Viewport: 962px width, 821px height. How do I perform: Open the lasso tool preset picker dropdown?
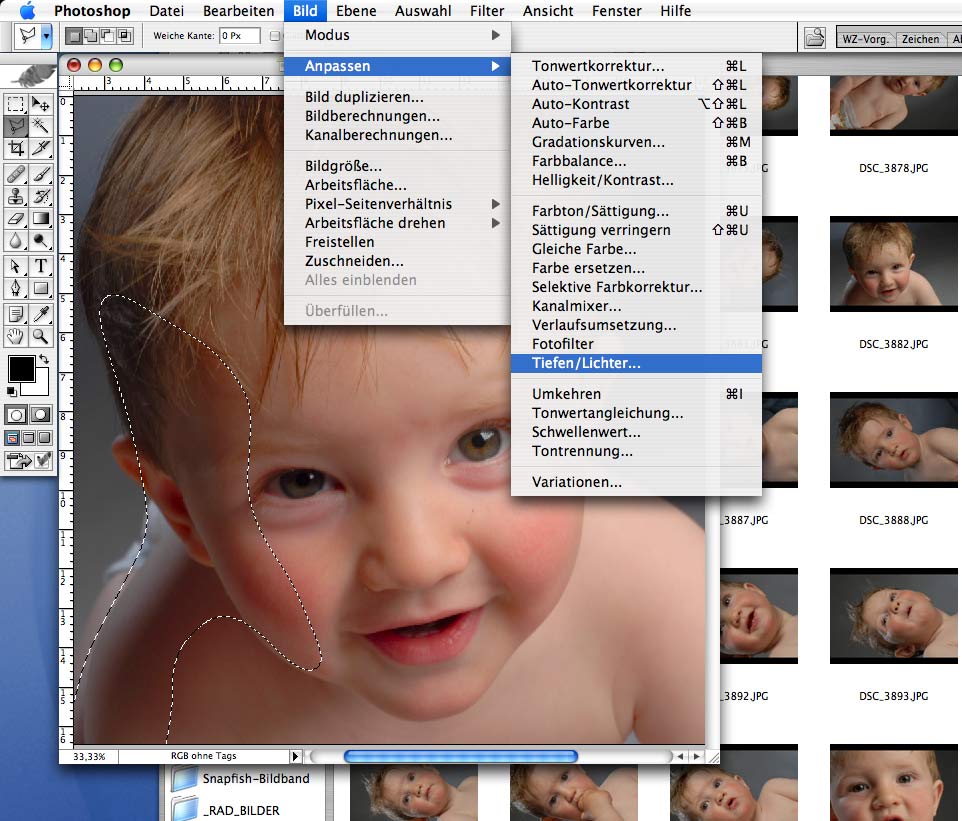tap(46, 37)
